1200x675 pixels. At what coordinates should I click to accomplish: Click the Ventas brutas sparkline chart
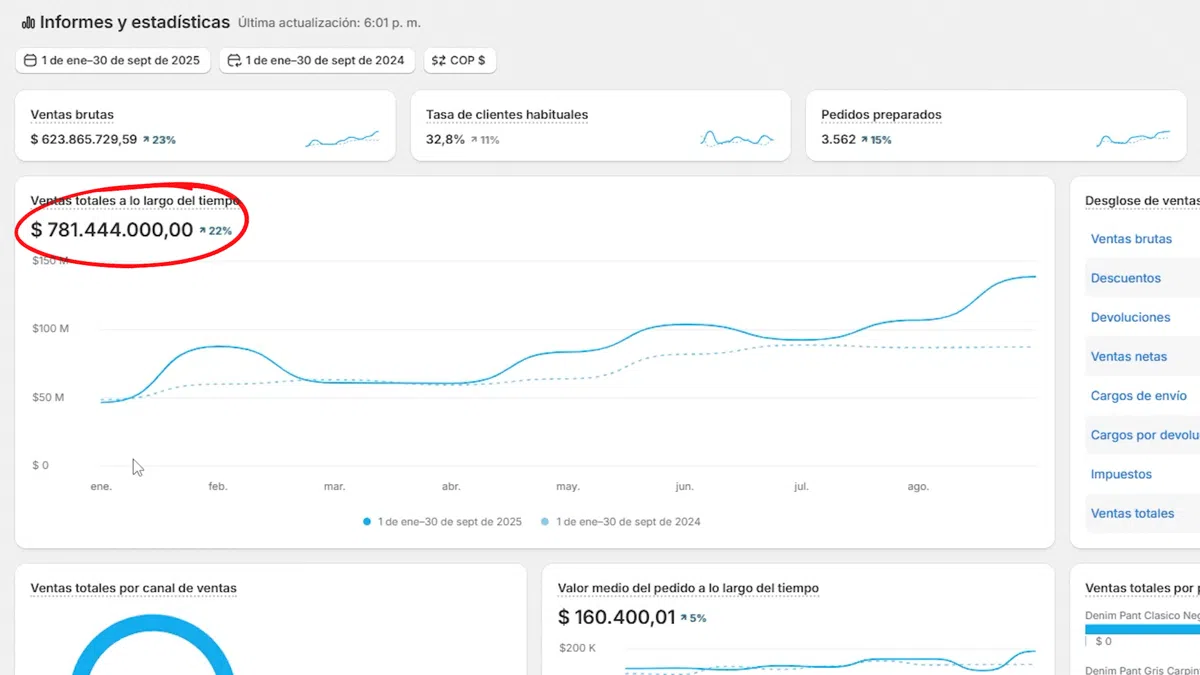pyautogui.click(x=342, y=139)
